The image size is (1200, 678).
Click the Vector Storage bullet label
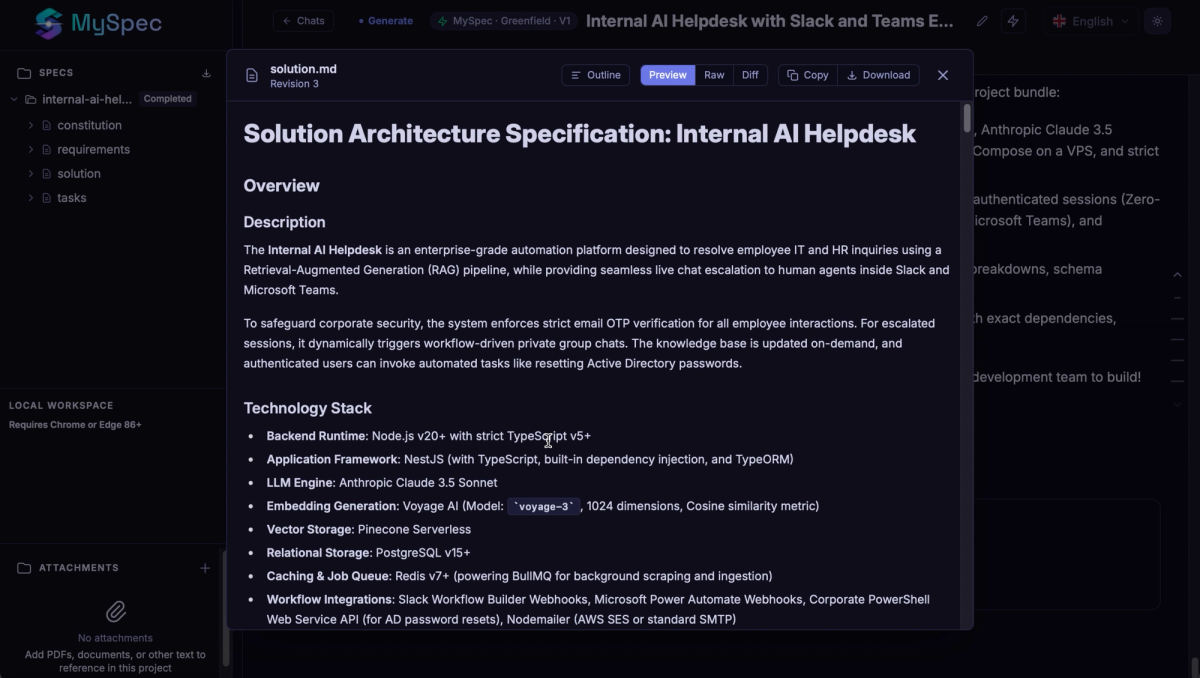pos(310,530)
